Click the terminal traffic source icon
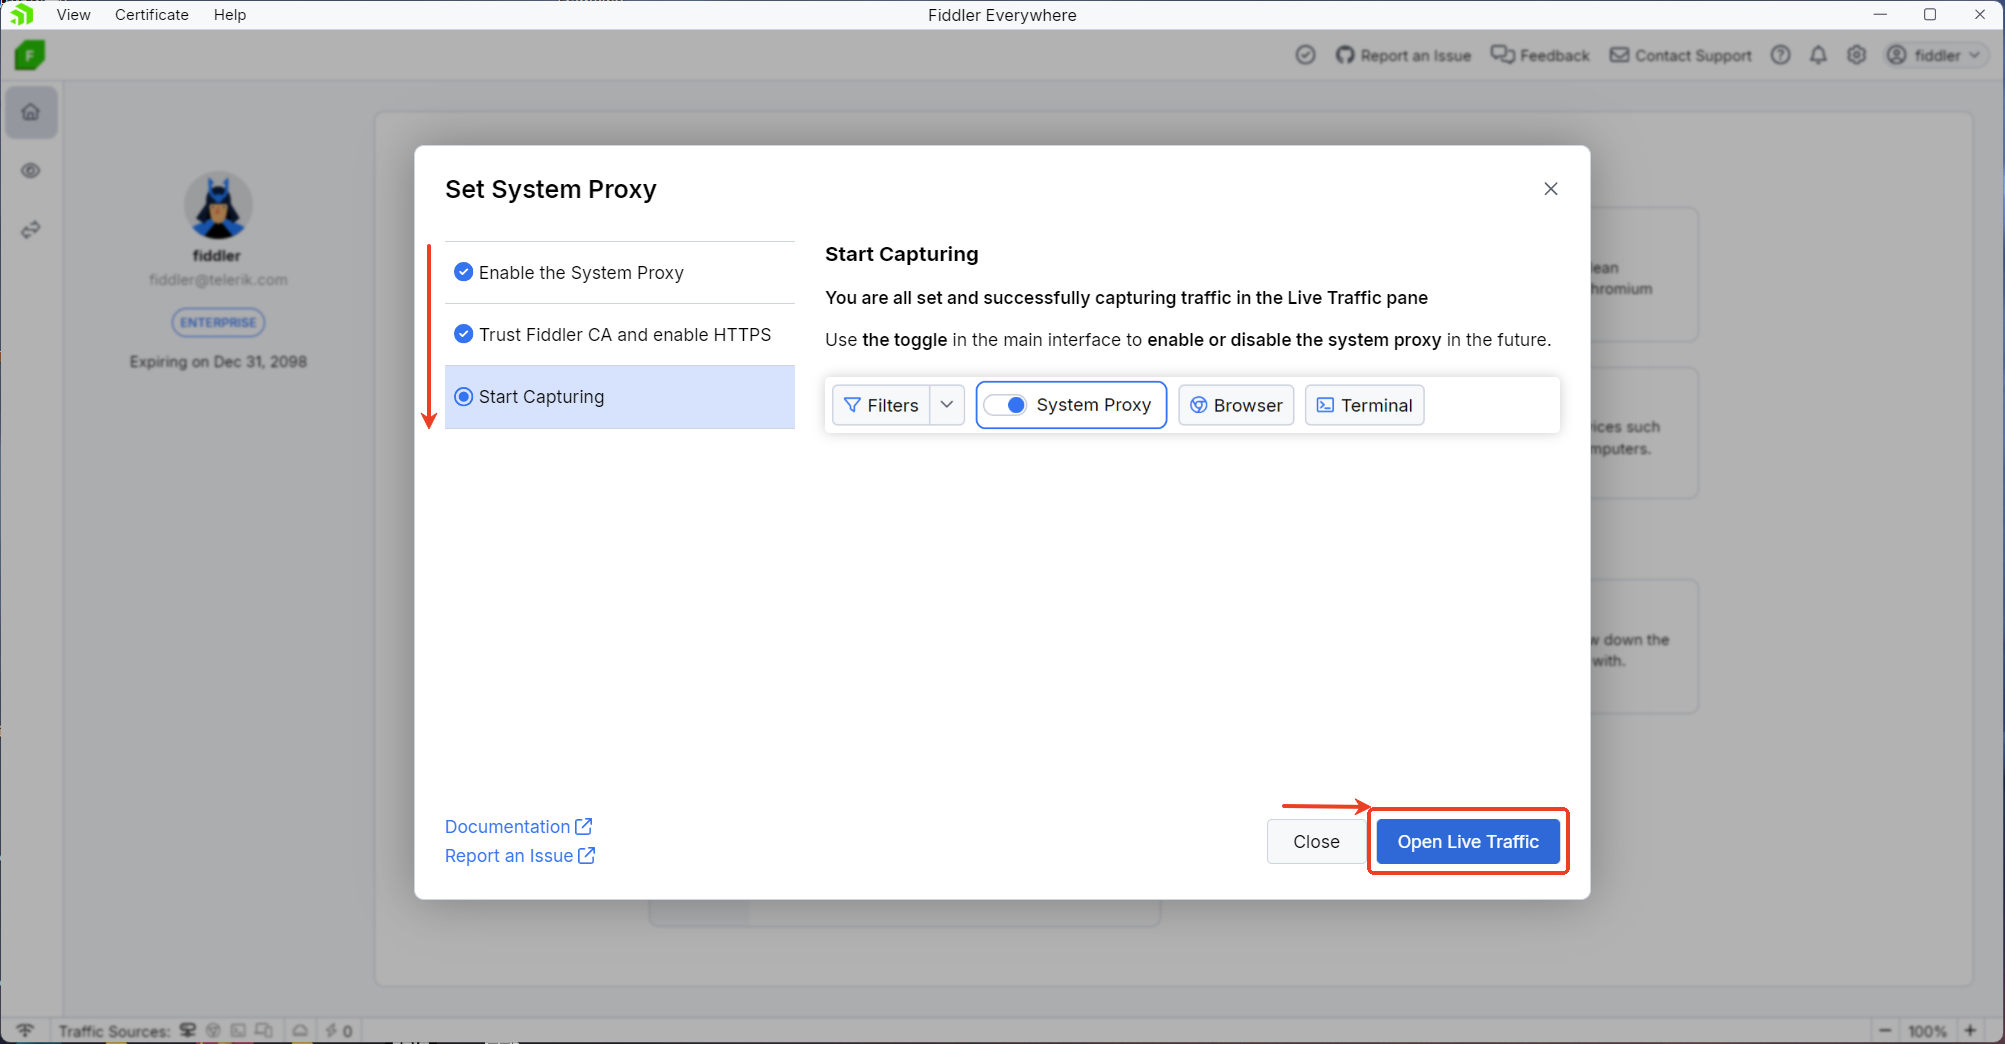This screenshot has width=2005, height=1044. point(238,1030)
